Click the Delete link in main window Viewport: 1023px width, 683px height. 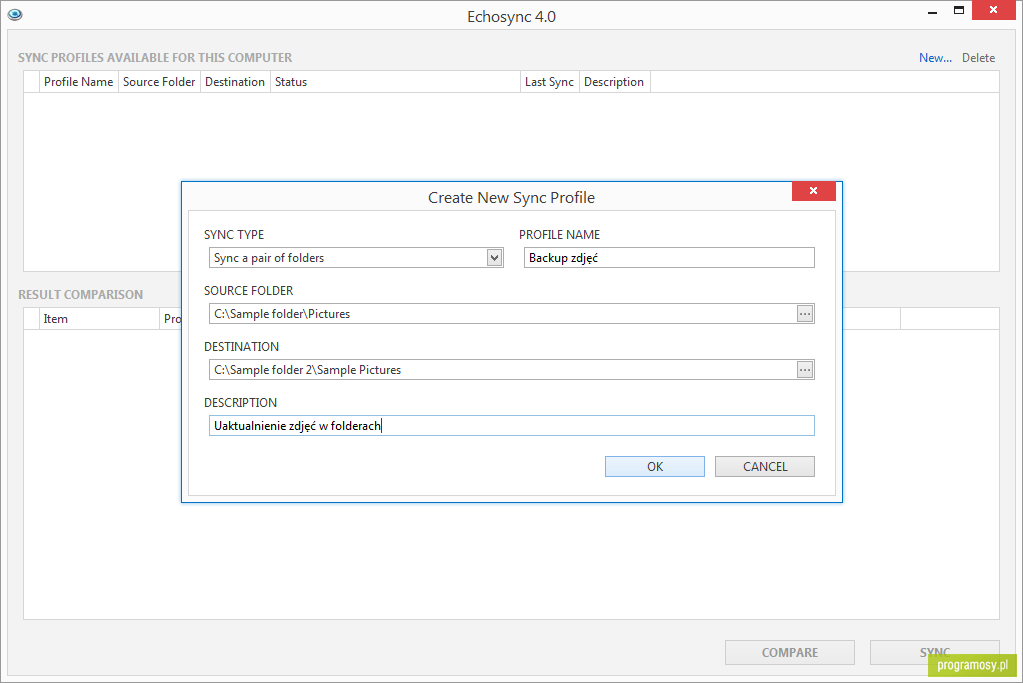978,58
